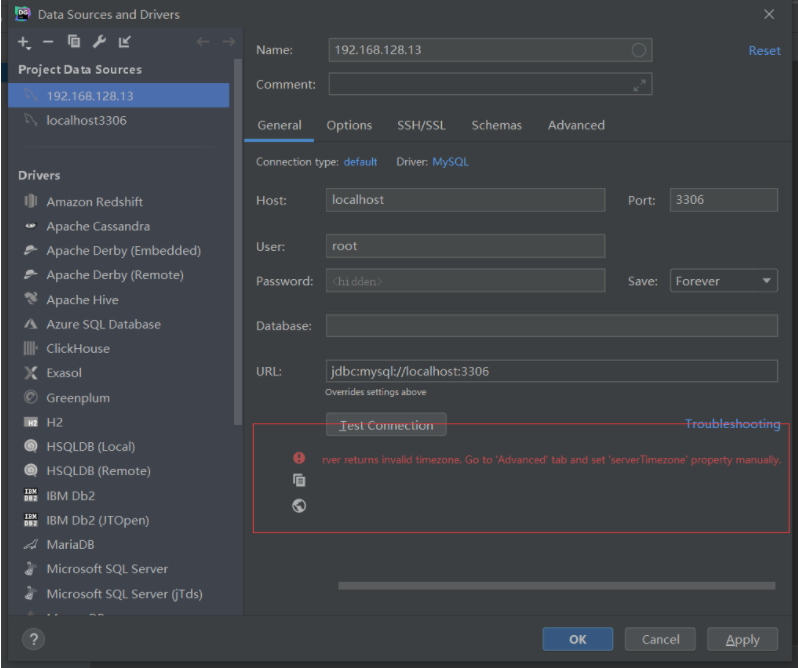Image resolution: width=798 pixels, height=668 pixels.
Task: Select the Exasol driver
Action: point(64,373)
